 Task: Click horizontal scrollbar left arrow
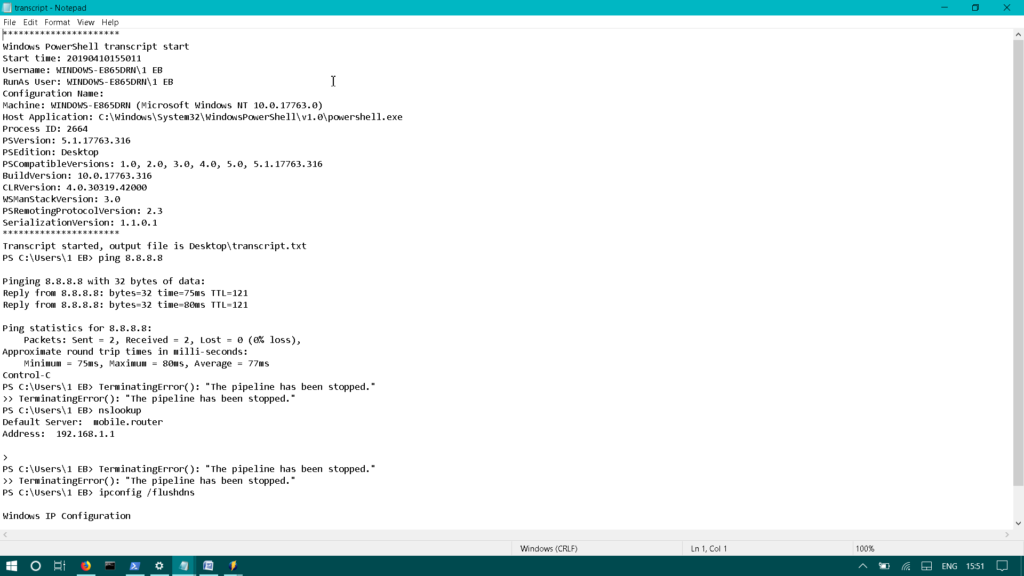pos(5,535)
